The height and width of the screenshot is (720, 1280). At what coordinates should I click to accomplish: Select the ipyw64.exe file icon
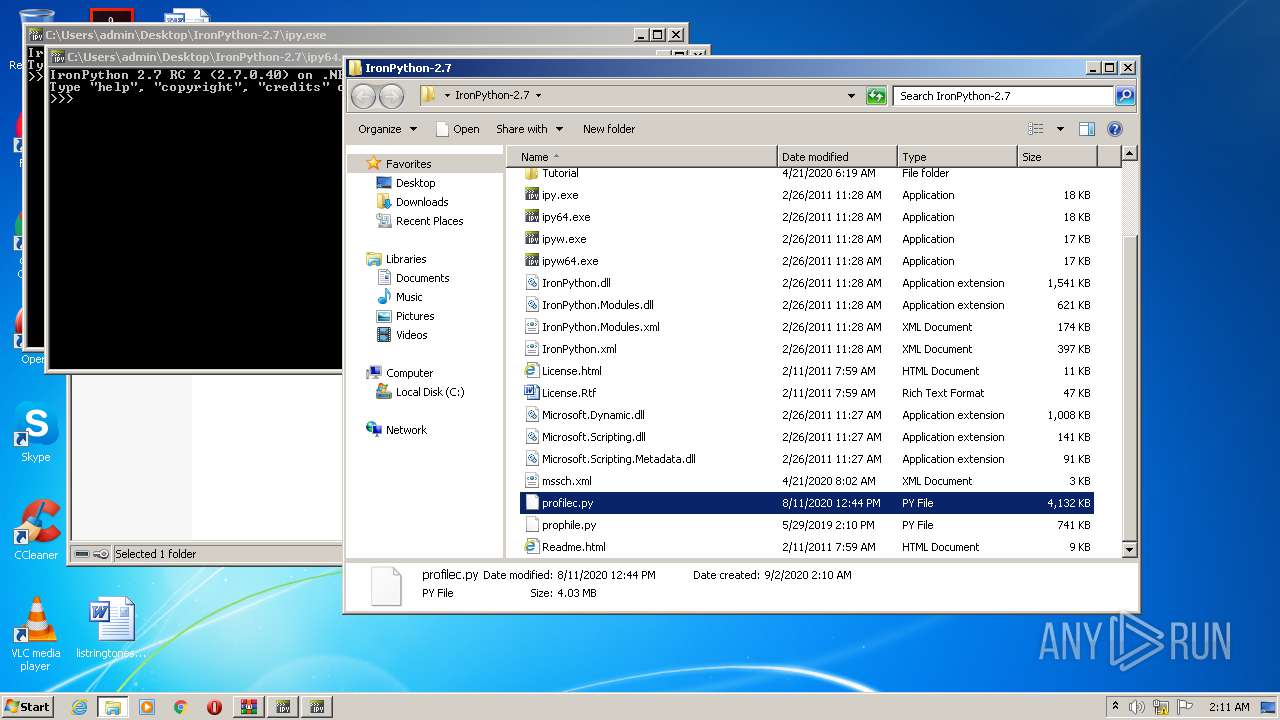[x=532, y=261]
